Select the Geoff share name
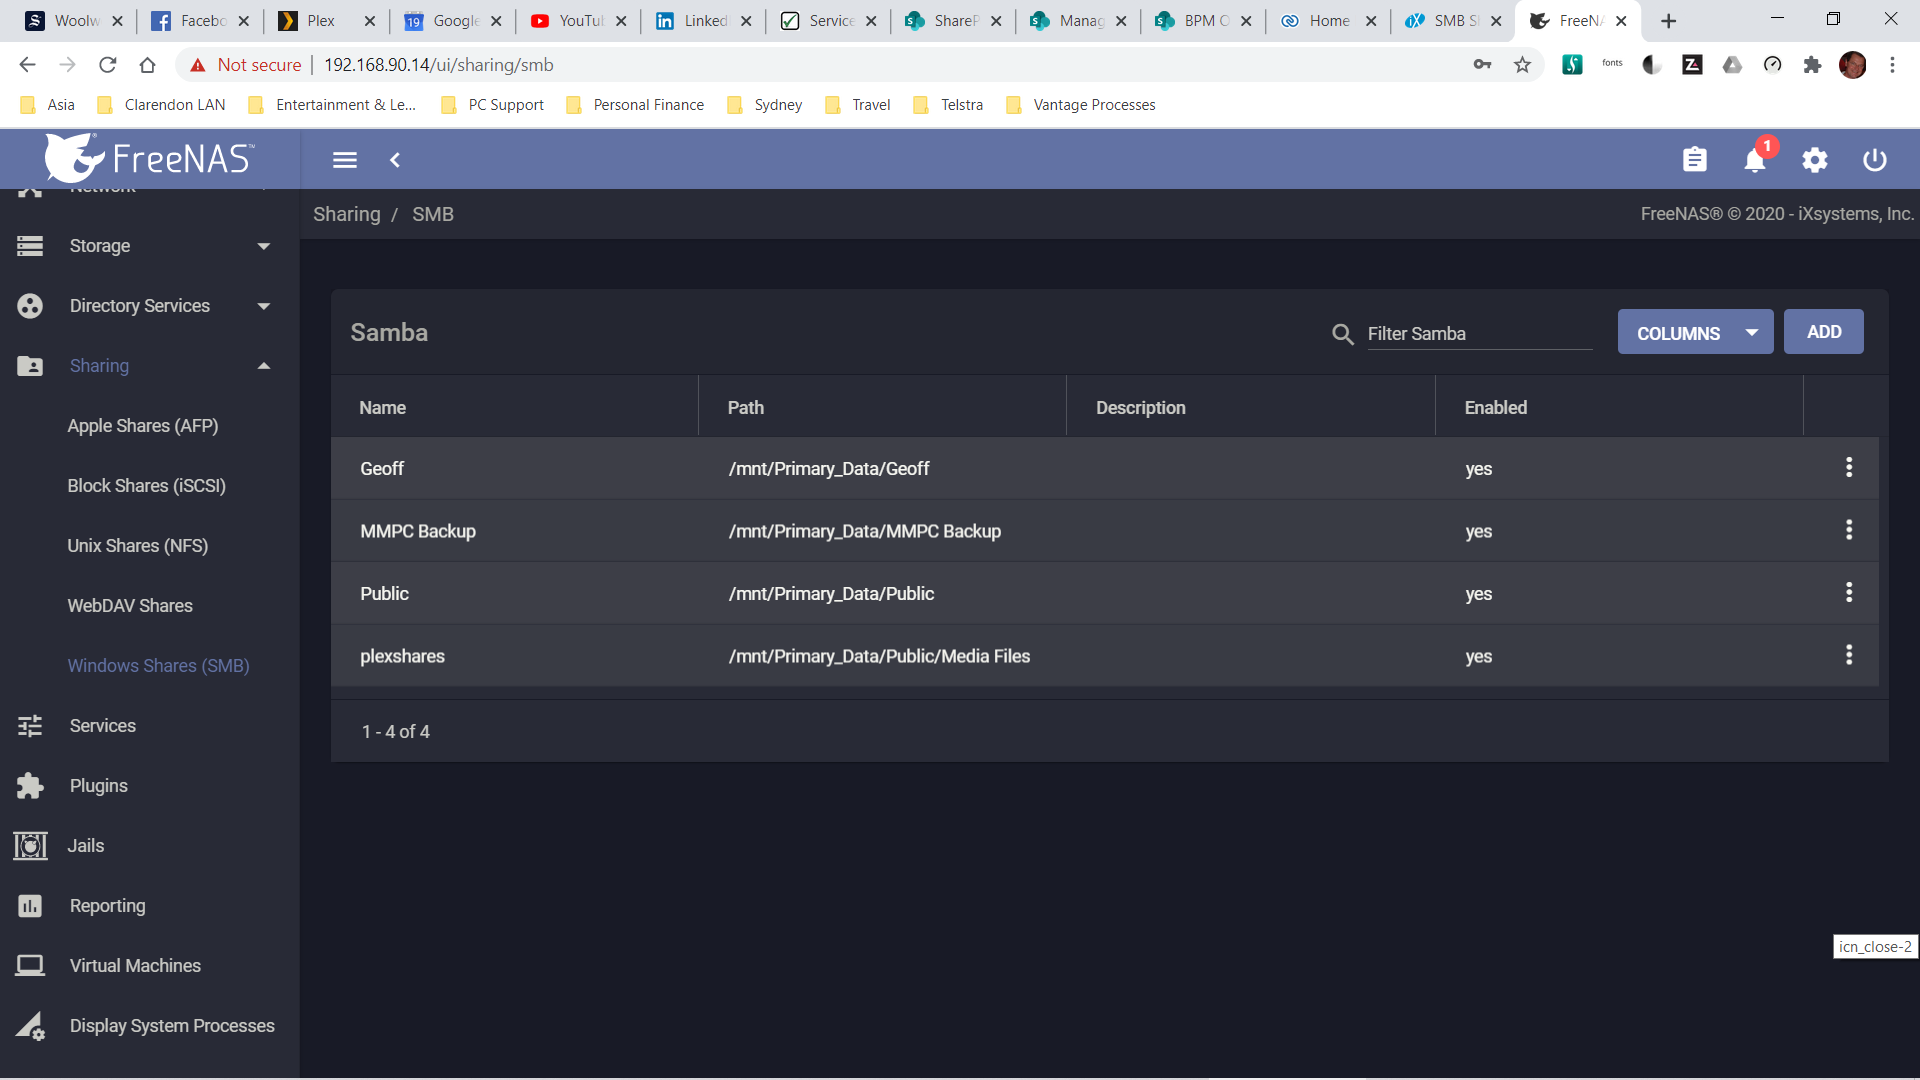Image resolution: width=1920 pixels, height=1080 pixels. tap(382, 469)
